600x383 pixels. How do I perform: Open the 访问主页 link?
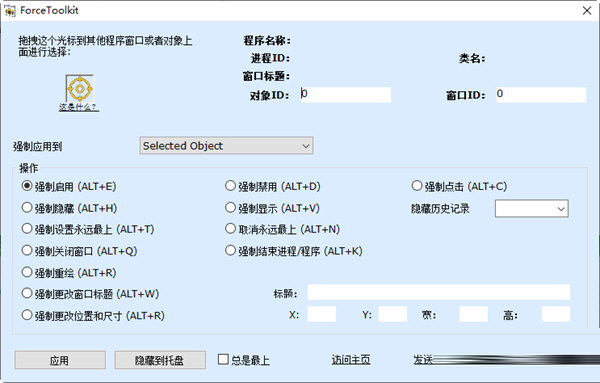(x=351, y=360)
